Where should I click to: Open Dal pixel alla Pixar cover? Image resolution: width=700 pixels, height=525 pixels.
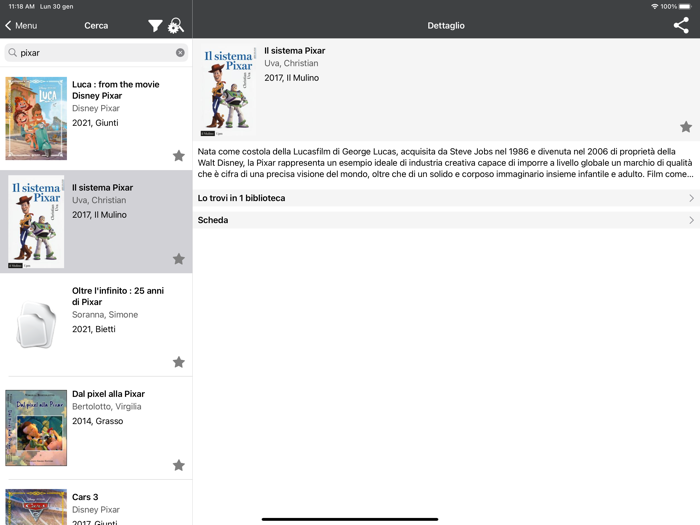click(36, 428)
